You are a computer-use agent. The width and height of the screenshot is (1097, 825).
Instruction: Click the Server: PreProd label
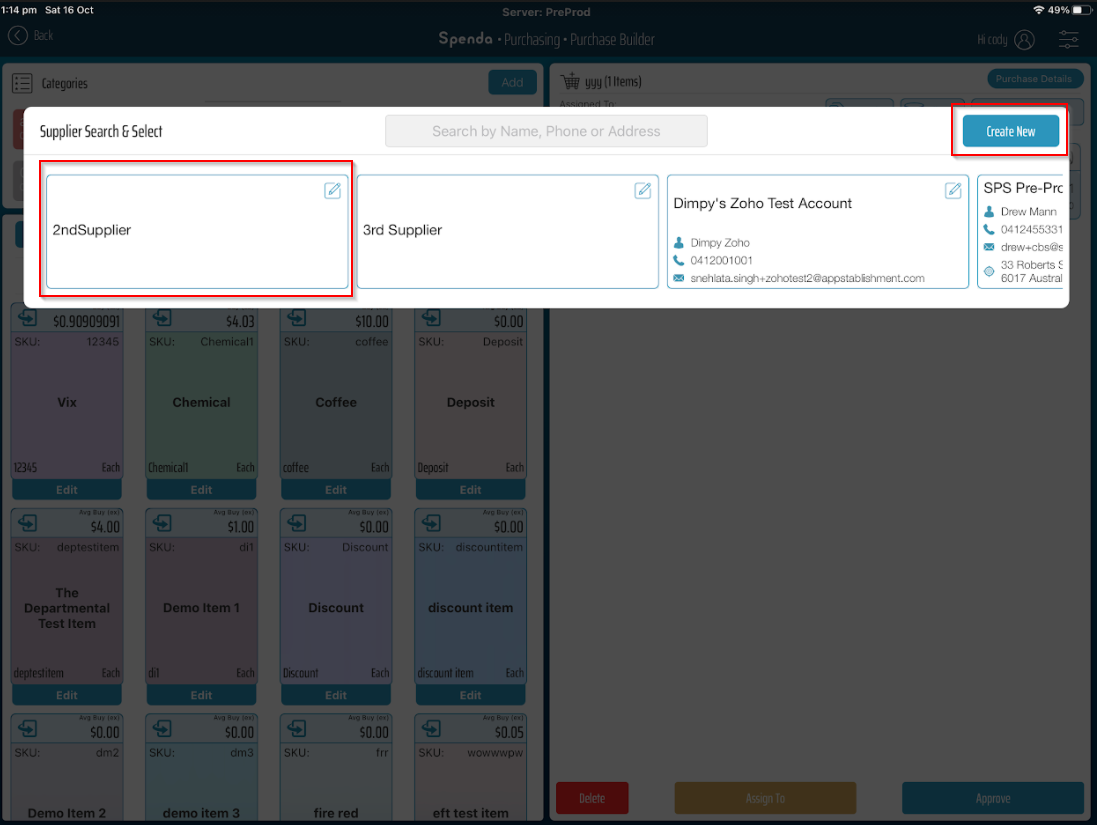546,12
